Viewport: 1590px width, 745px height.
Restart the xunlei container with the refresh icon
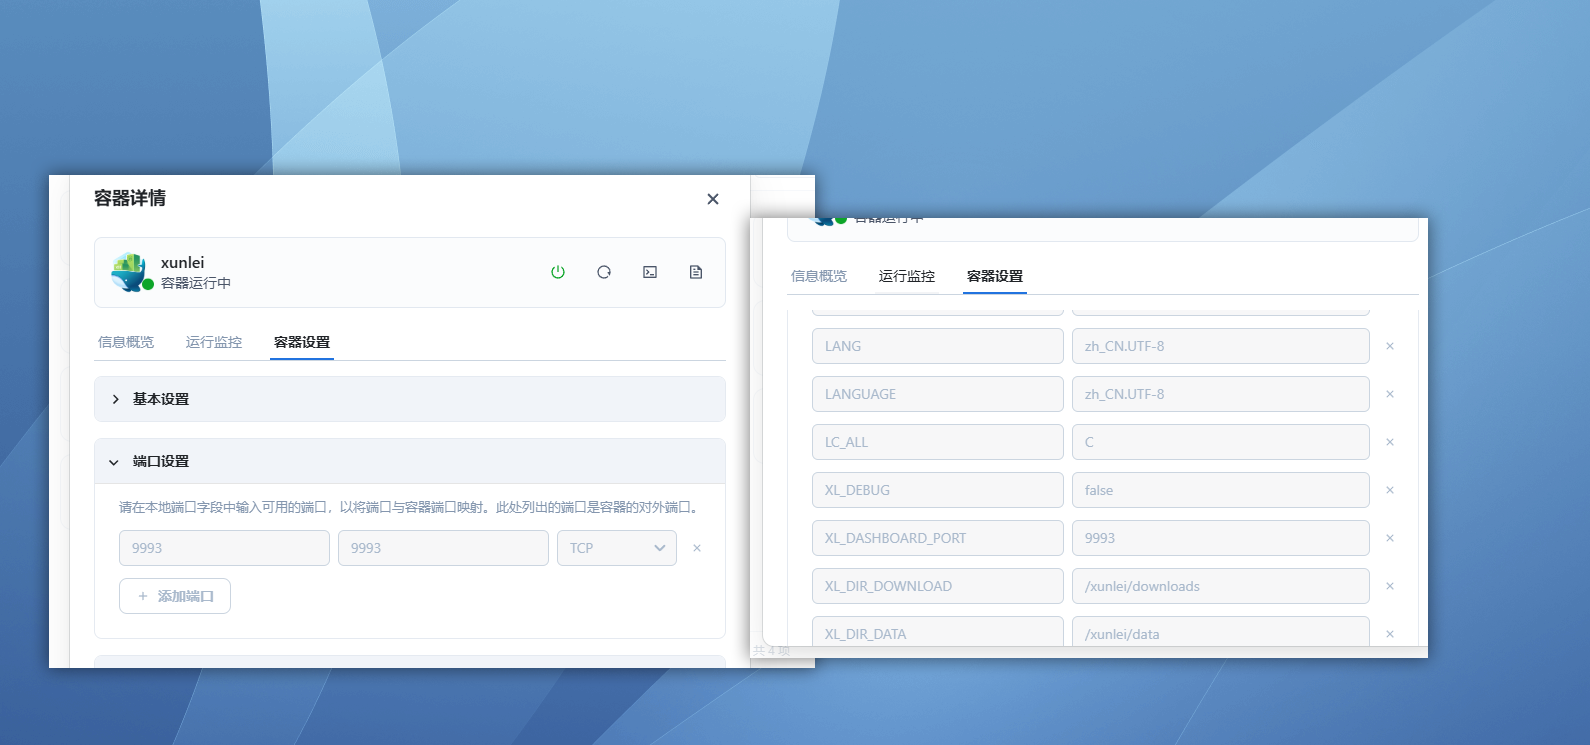click(604, 272)
